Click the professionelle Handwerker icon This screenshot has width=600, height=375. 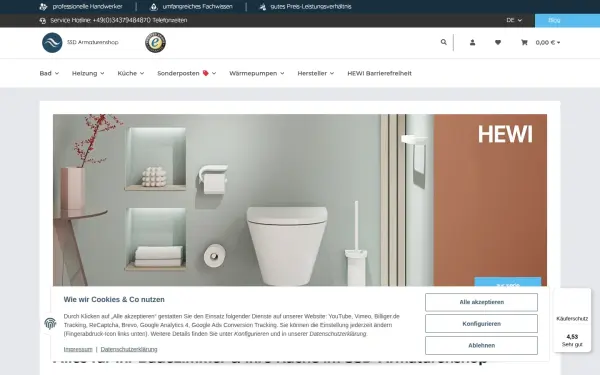(43, 7)
